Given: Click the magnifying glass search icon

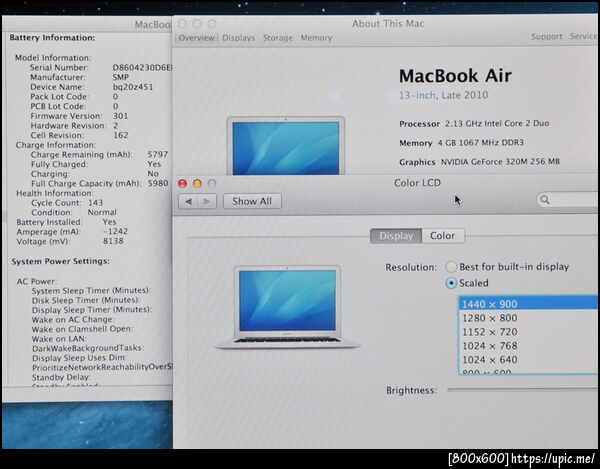Looking at the screenshot, I should coord(545,200).
